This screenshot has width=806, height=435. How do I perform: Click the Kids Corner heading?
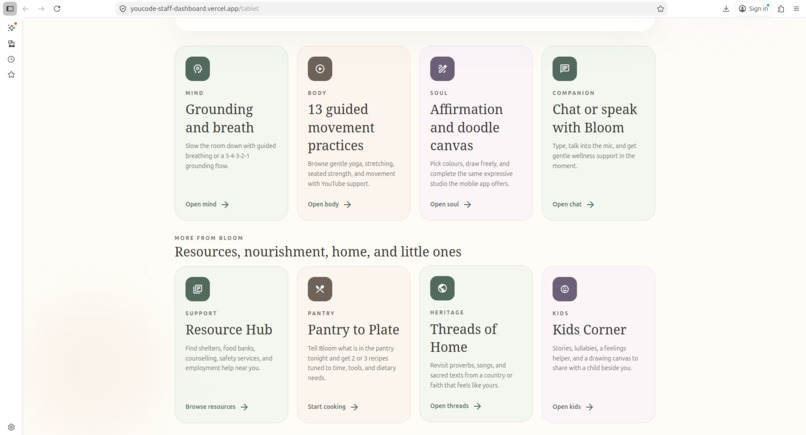[589, 330]
